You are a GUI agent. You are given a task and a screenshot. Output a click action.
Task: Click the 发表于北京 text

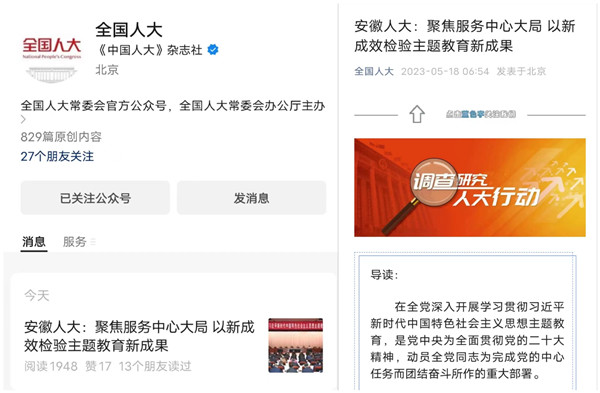click(521, 71)
